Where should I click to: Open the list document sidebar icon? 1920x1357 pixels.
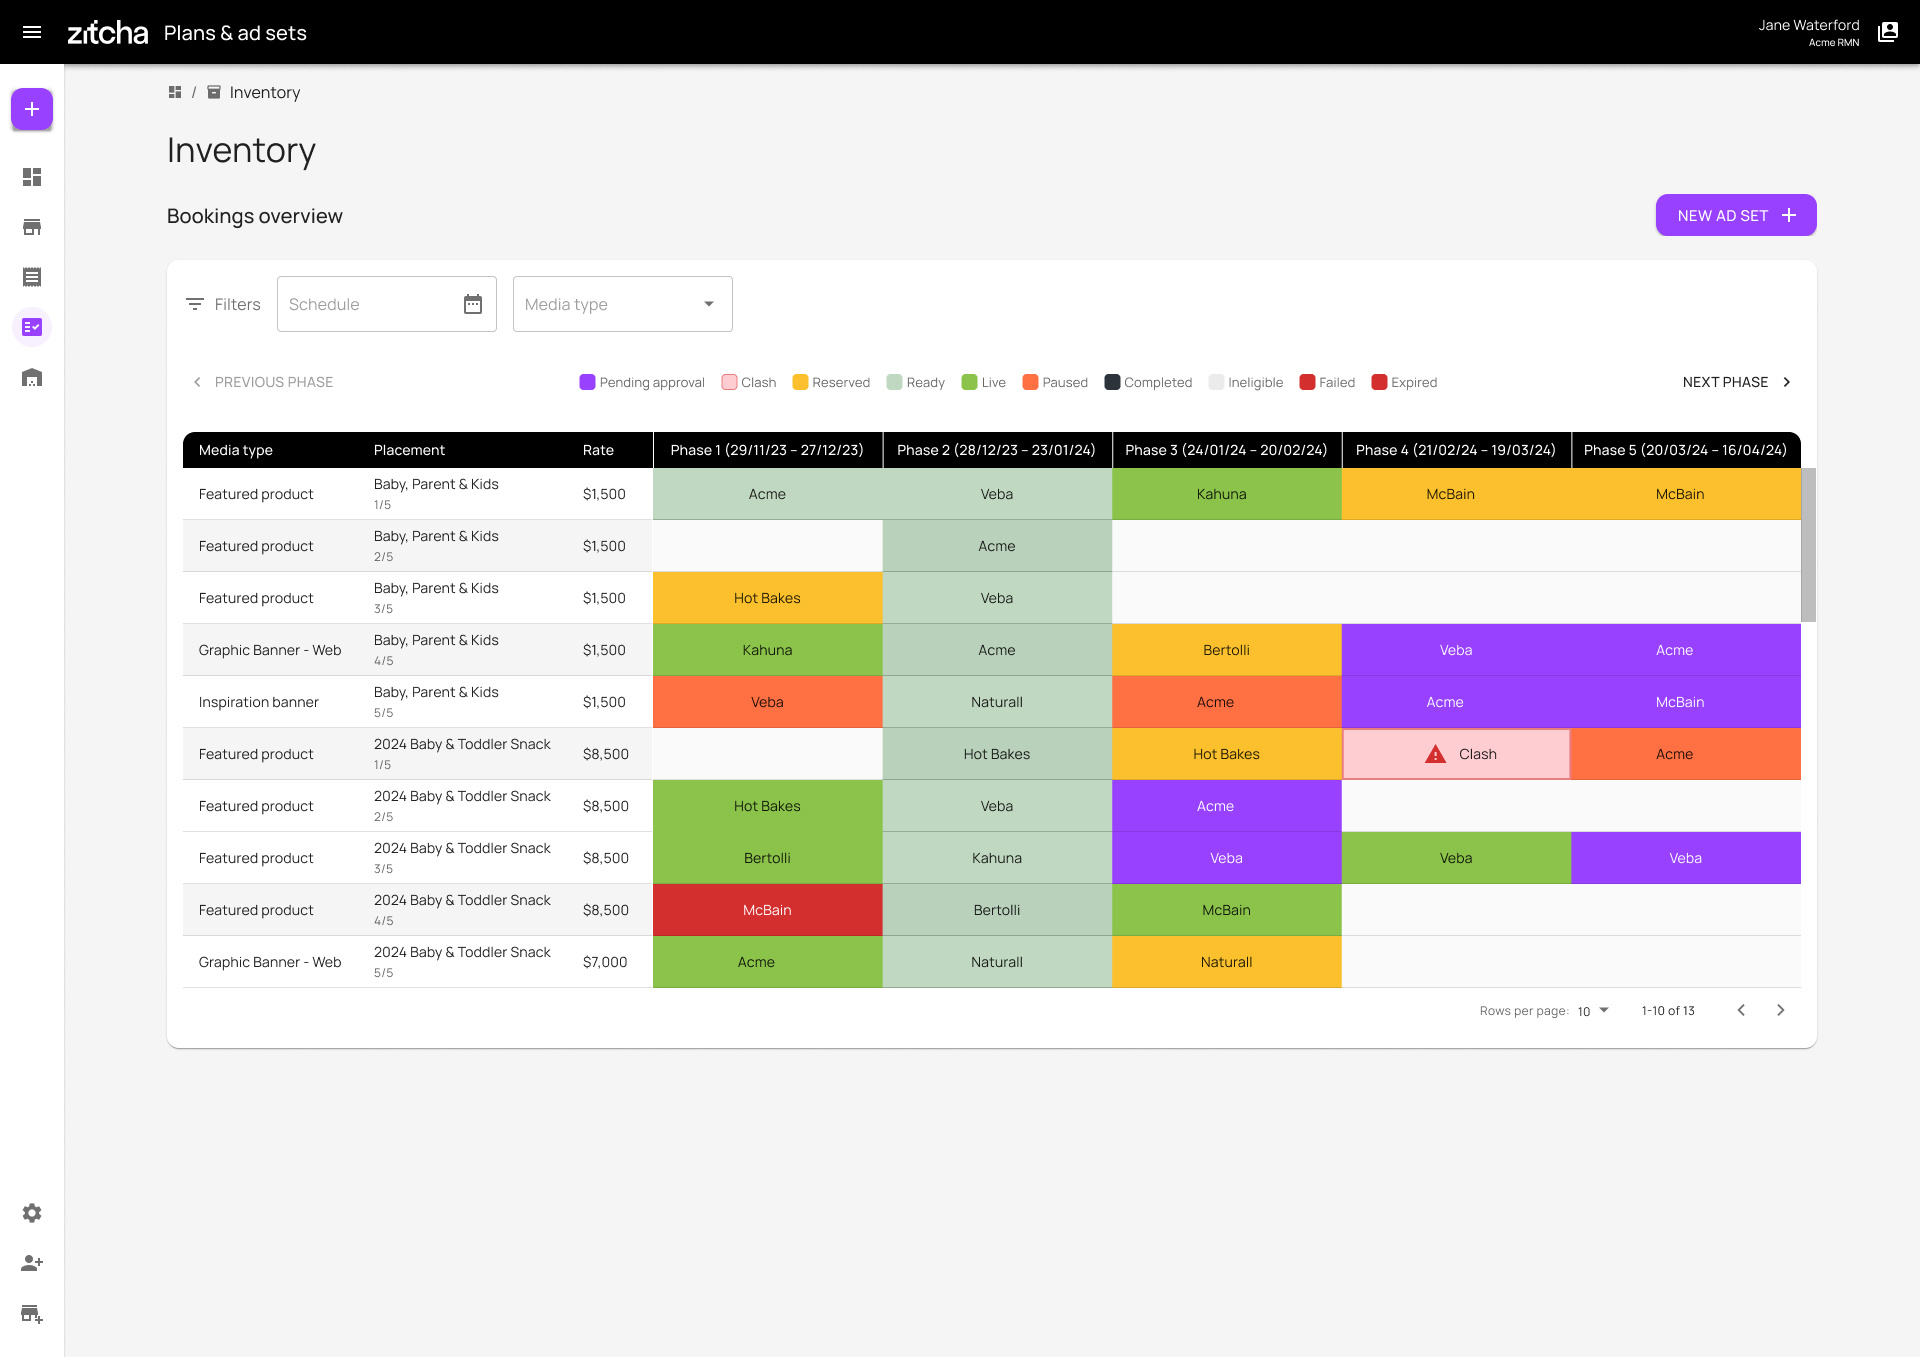tap(32, 277)
